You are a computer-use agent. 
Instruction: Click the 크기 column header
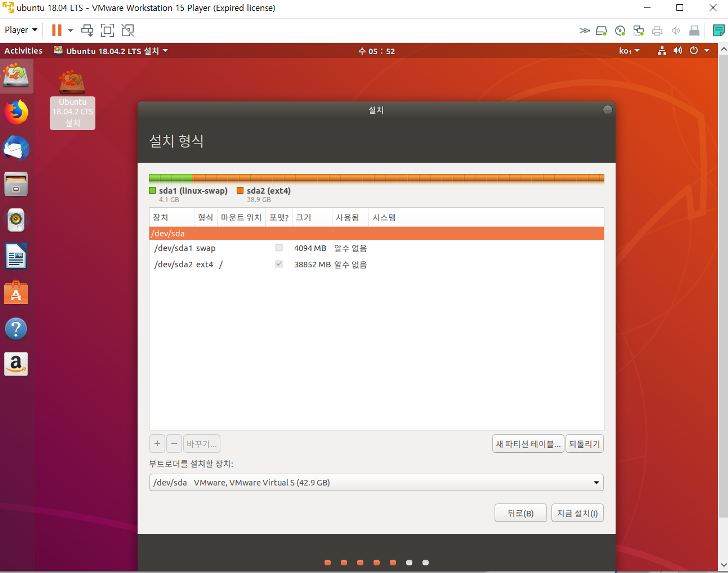[312, 217]
